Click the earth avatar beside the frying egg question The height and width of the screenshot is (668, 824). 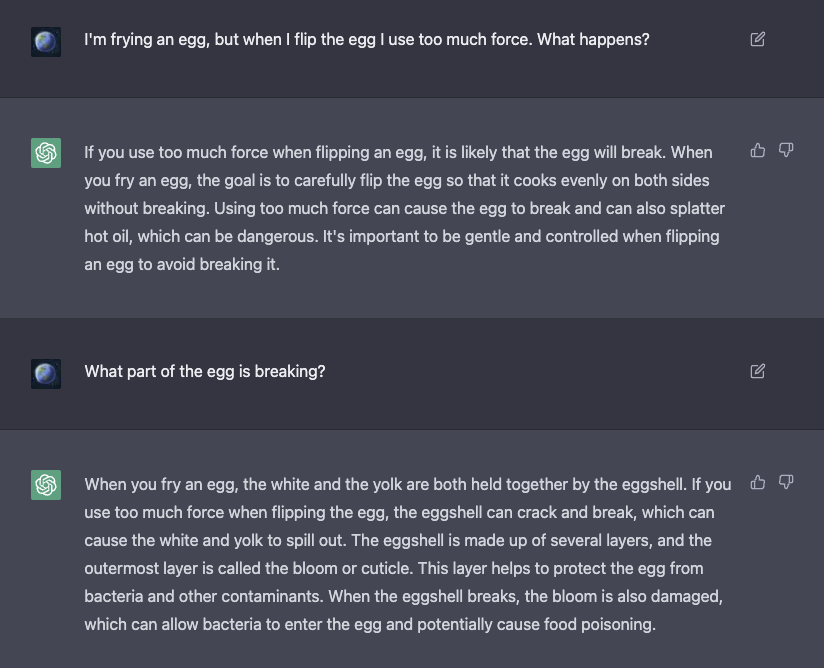[x=46, y=42]
